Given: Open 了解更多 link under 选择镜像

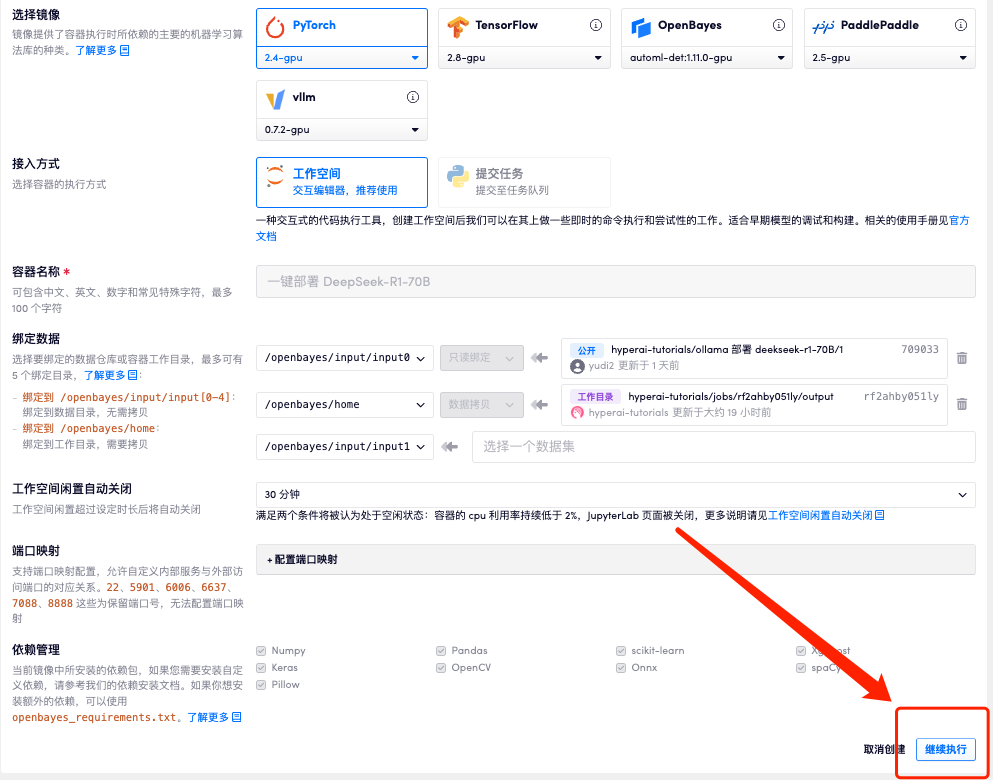Looking at the screenshot, I should point(103,50).
